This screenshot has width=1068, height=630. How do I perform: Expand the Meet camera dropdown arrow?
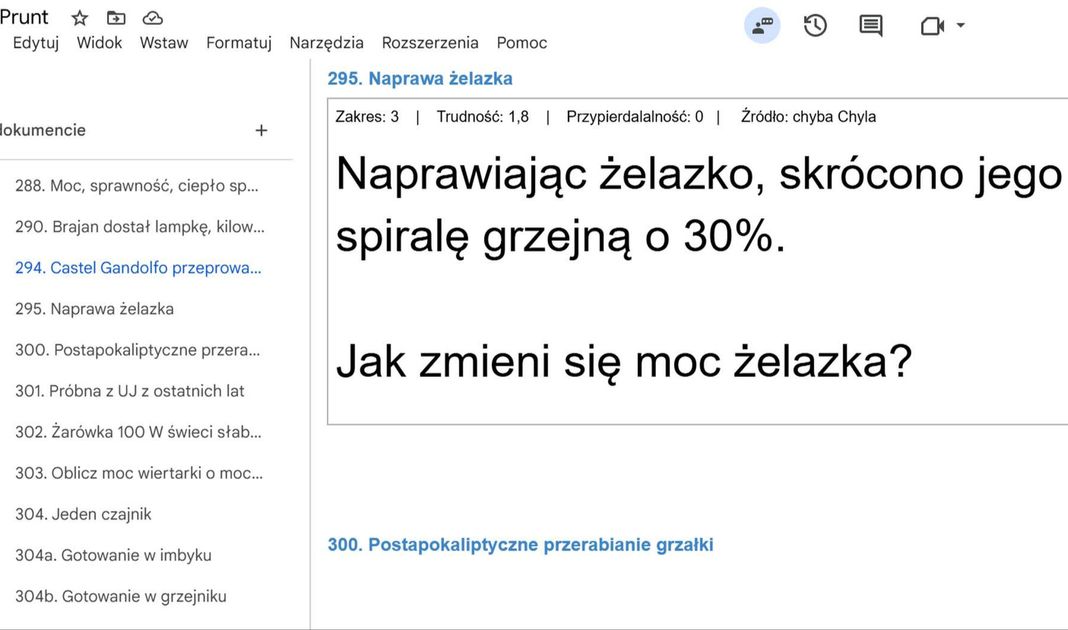[958, 25]
